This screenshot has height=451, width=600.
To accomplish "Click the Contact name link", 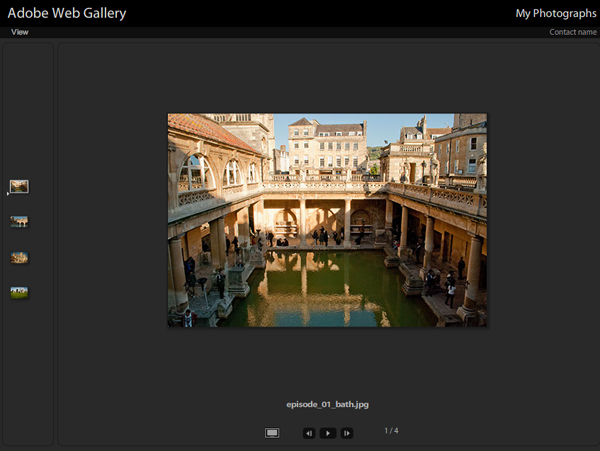I will (x=573, y=32).
